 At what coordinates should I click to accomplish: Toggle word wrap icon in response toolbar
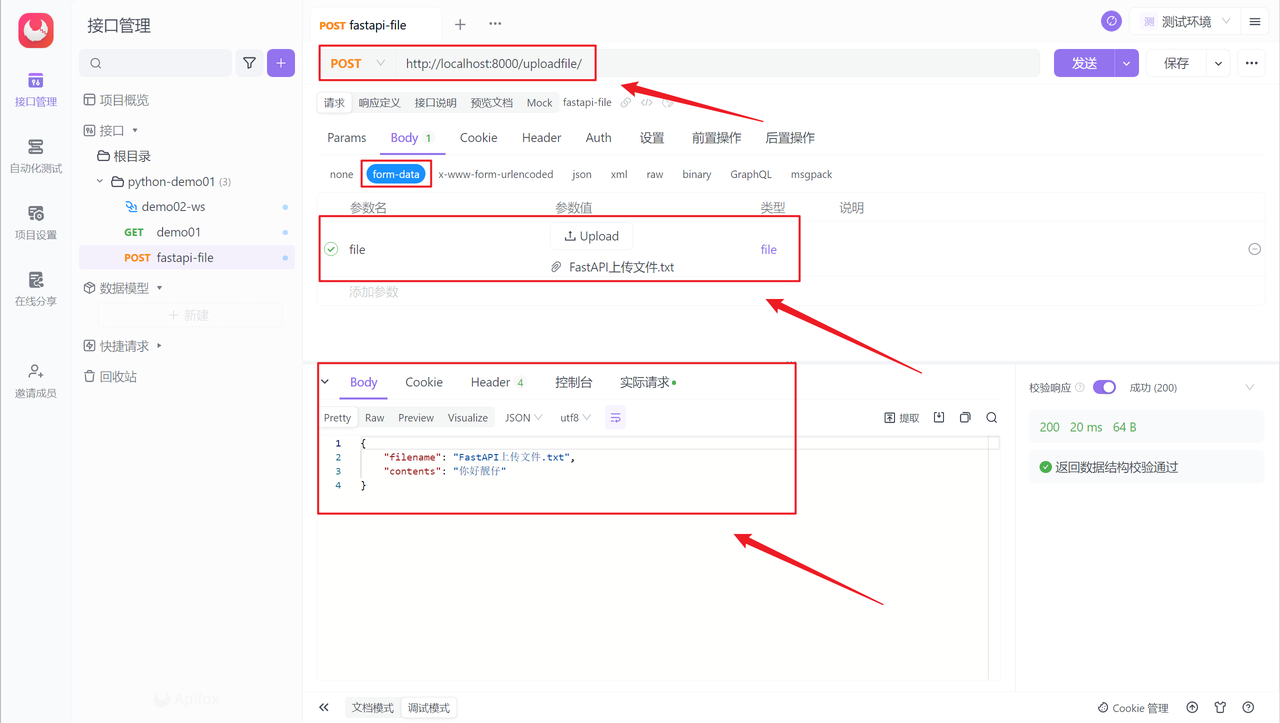point(616,418)
